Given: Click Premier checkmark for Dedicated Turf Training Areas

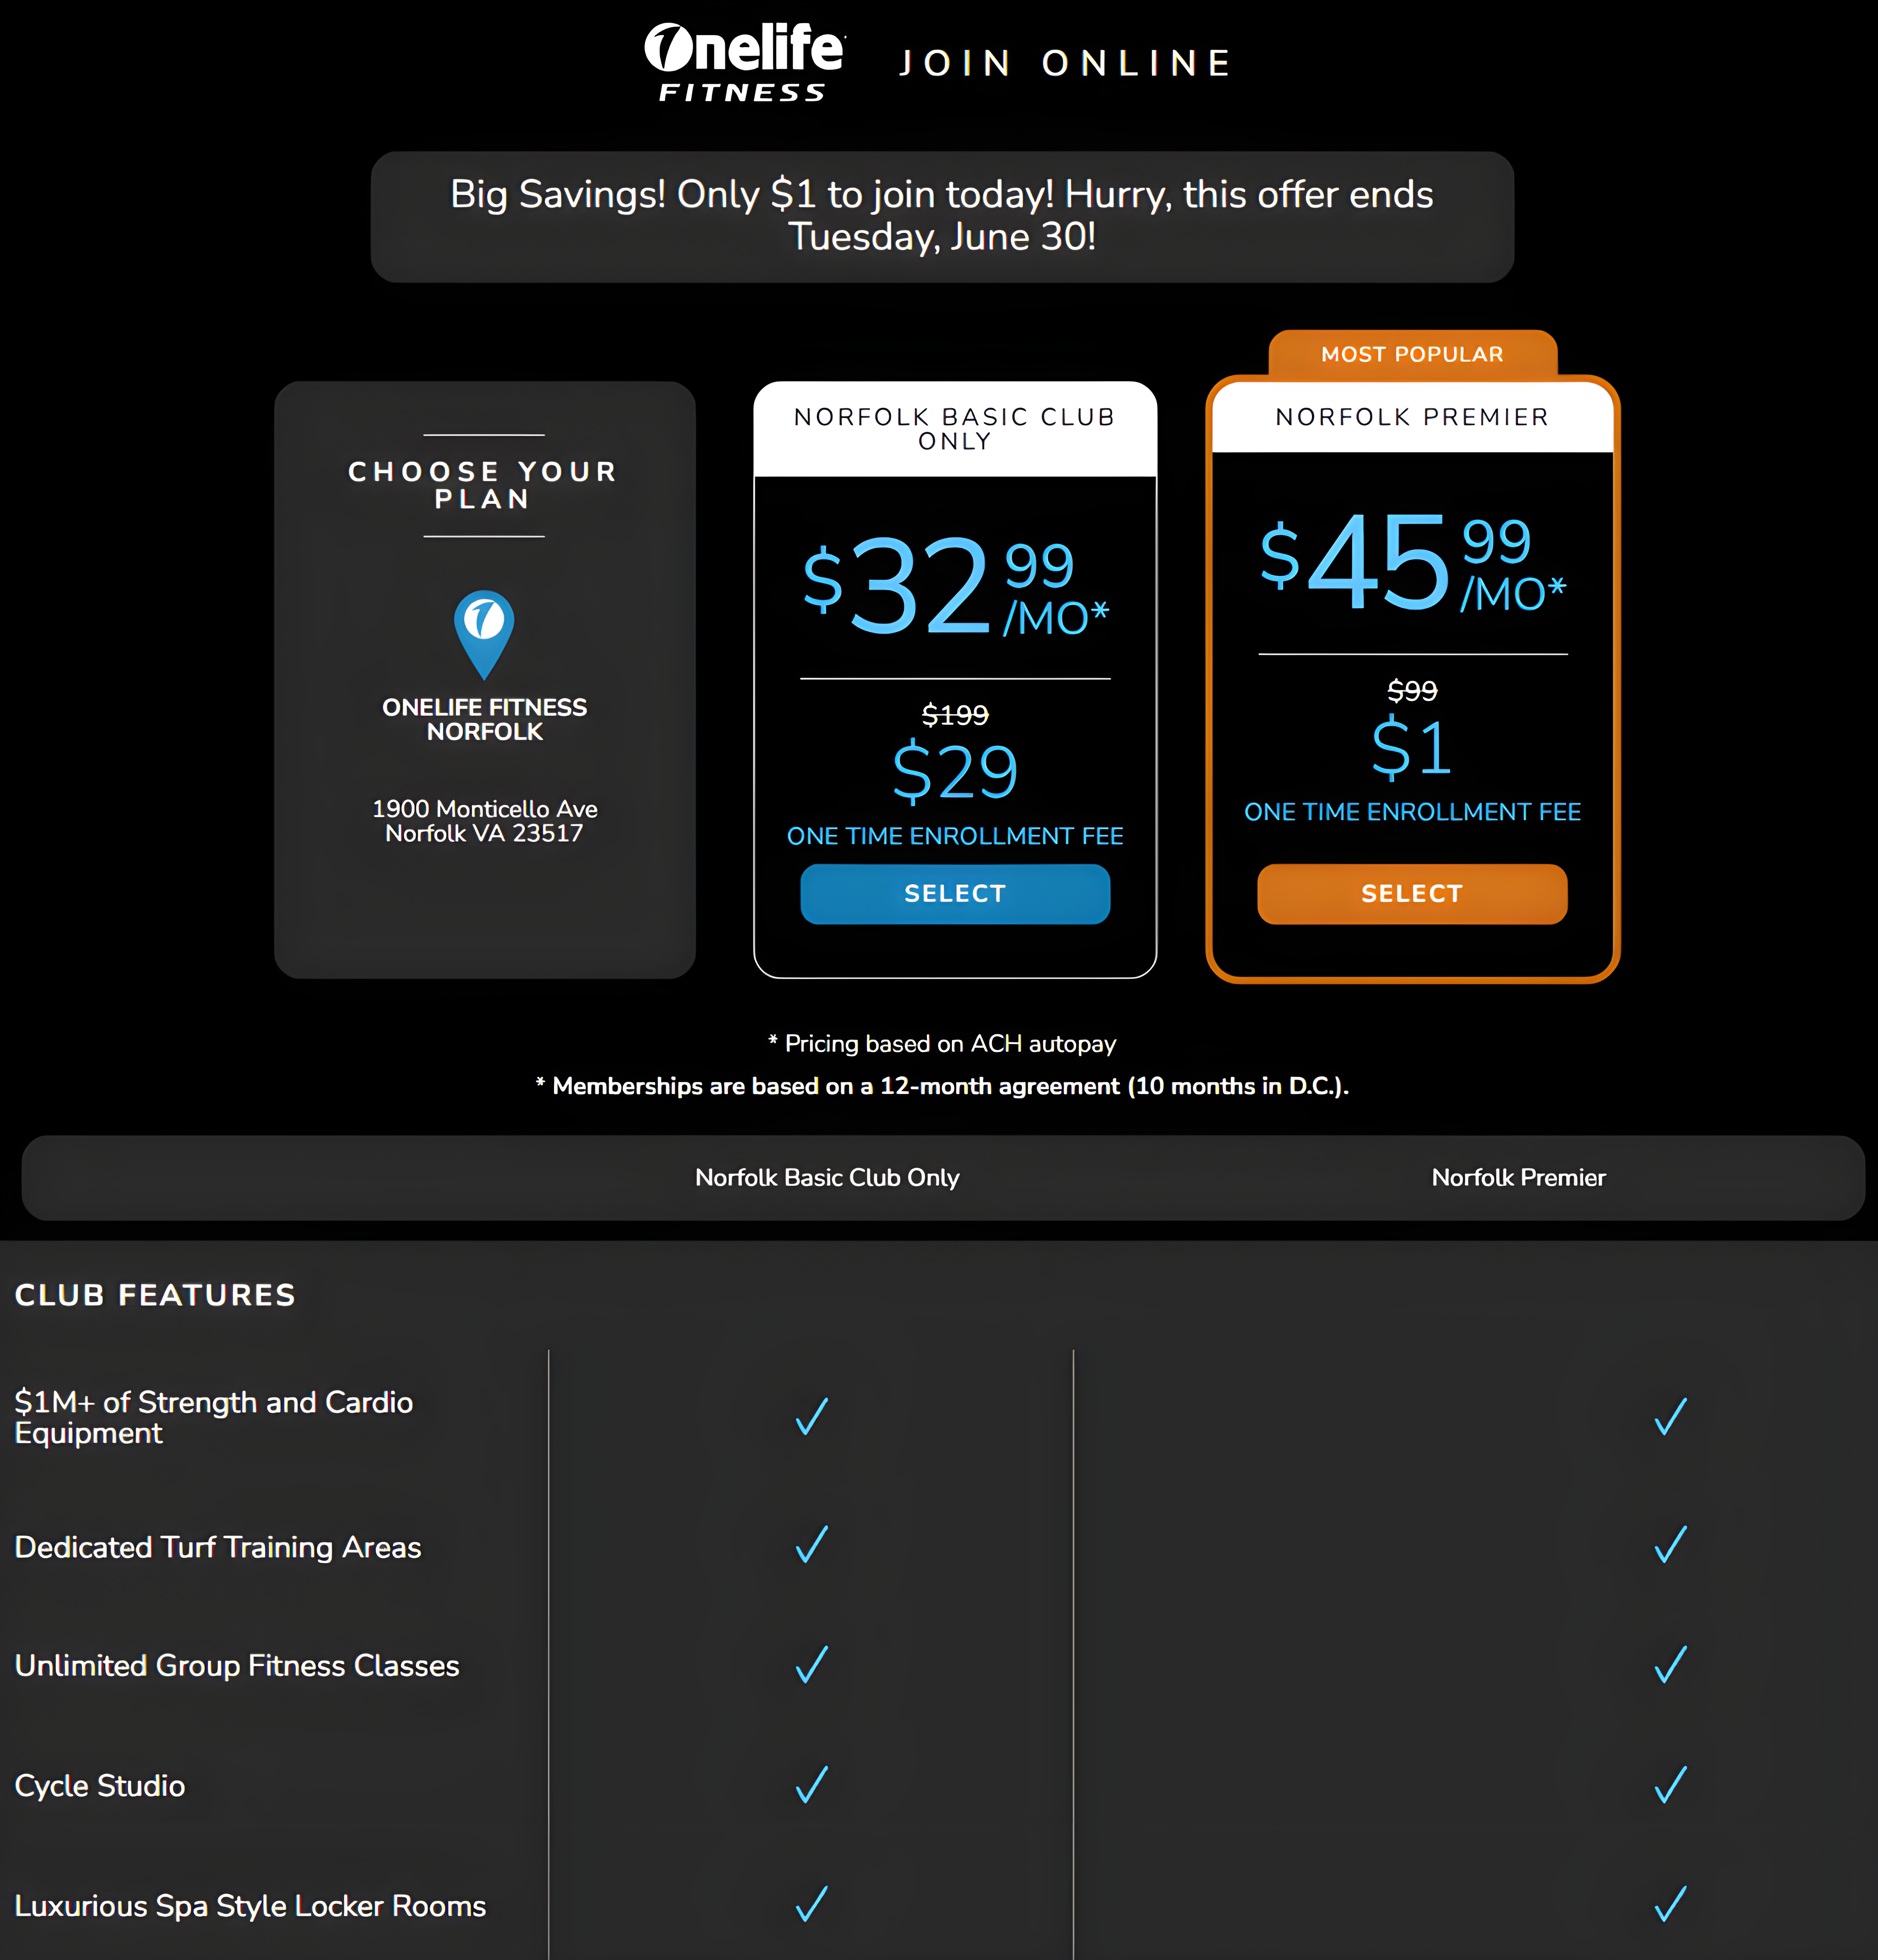Looking at the screenshot, I should pos(1670,1544).
